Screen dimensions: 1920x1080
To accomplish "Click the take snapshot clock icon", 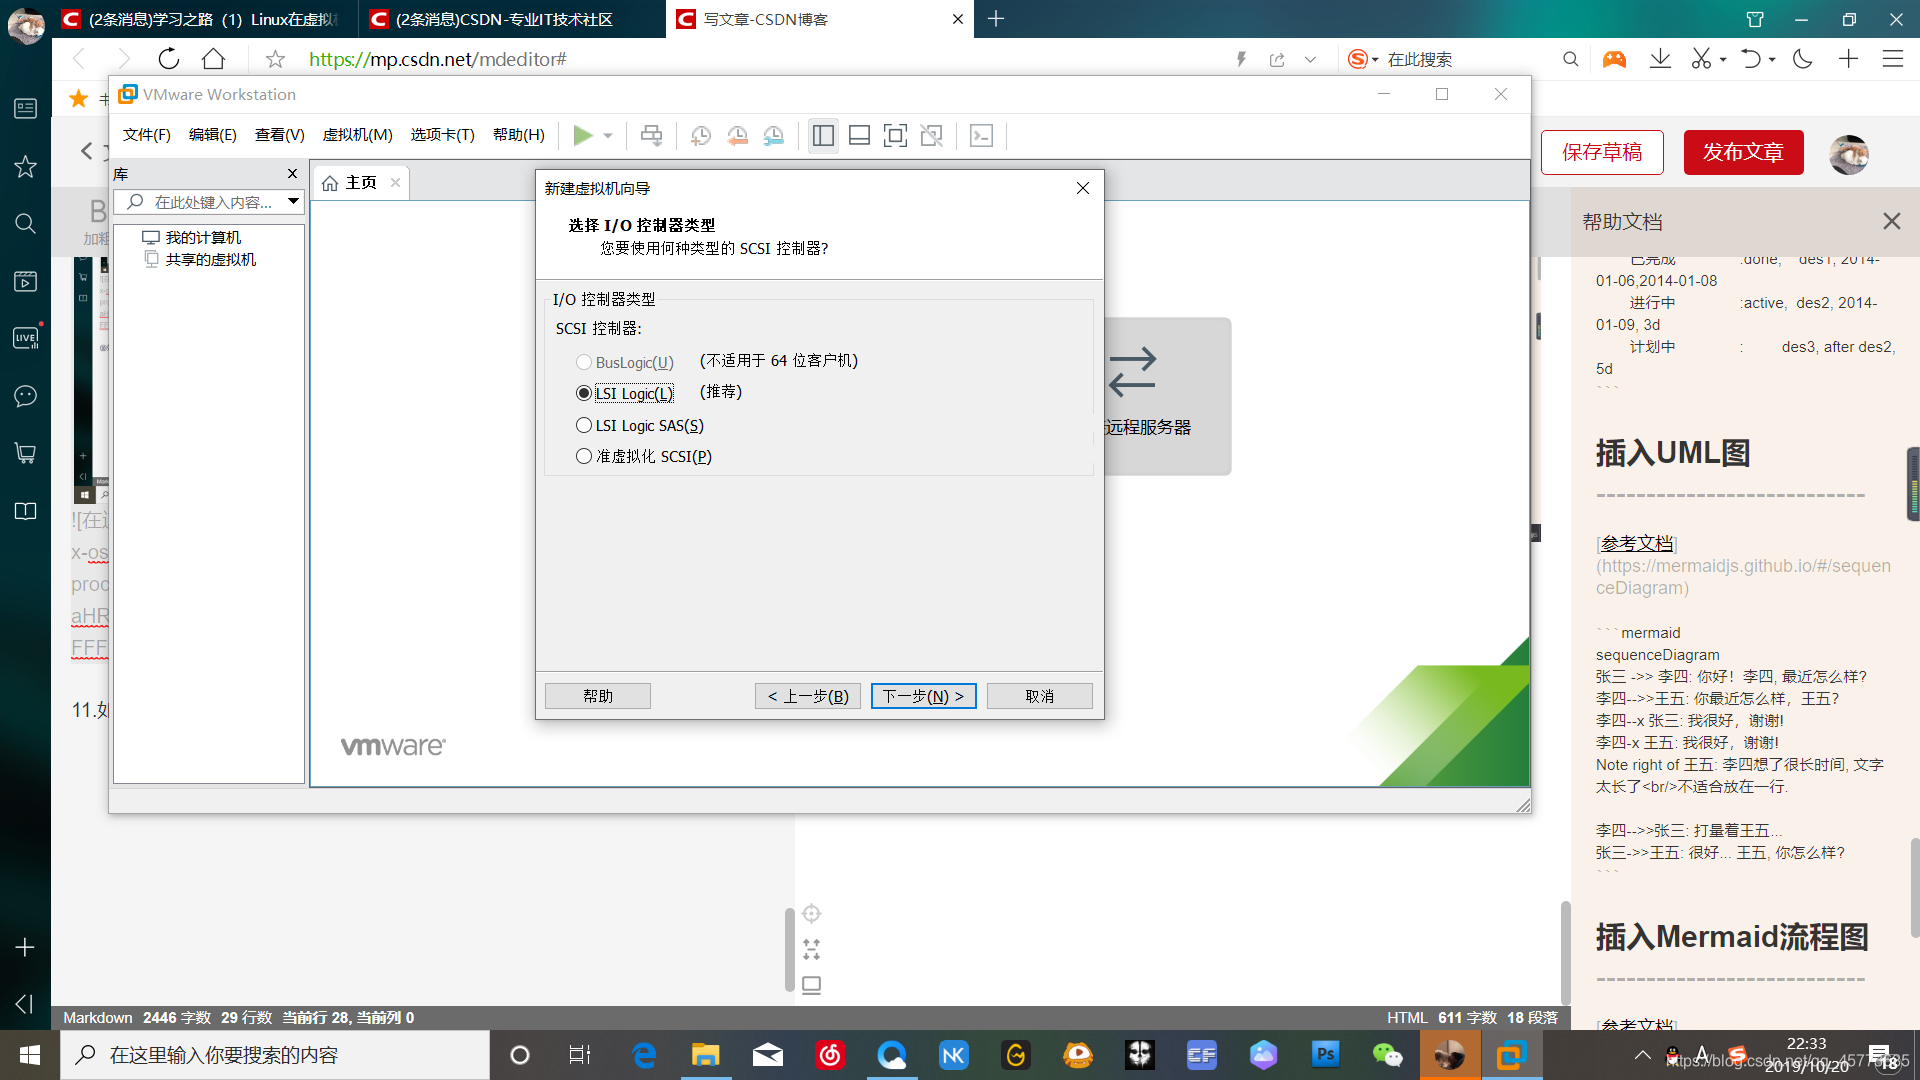I will [701, 135].
